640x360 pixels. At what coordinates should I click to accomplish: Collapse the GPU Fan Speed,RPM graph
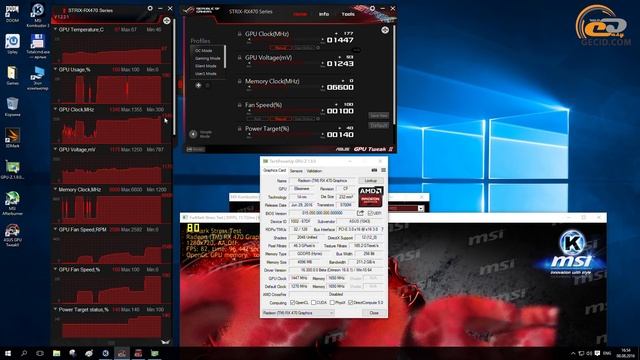55,229
